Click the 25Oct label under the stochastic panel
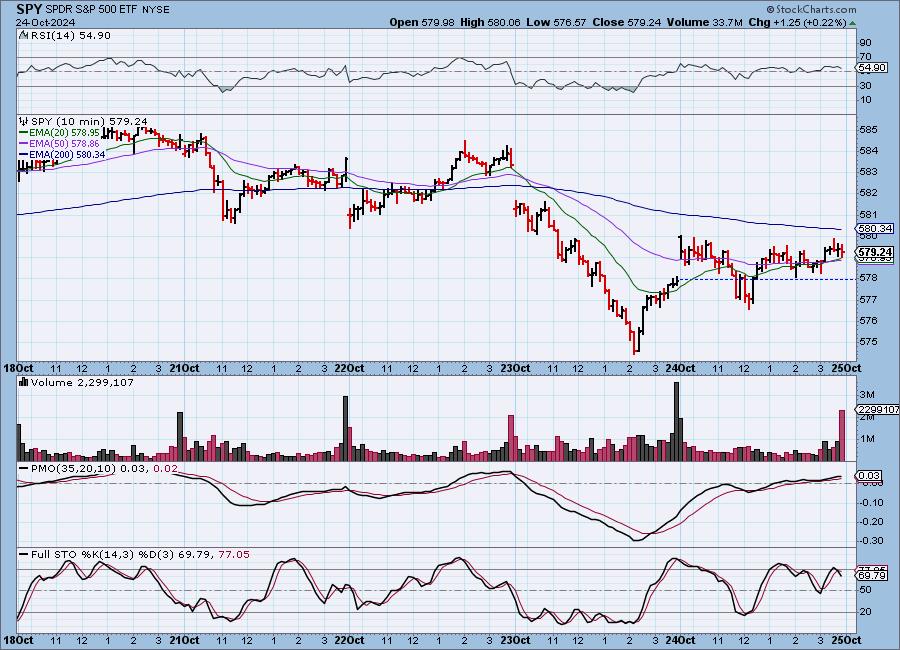 point(846,640)
